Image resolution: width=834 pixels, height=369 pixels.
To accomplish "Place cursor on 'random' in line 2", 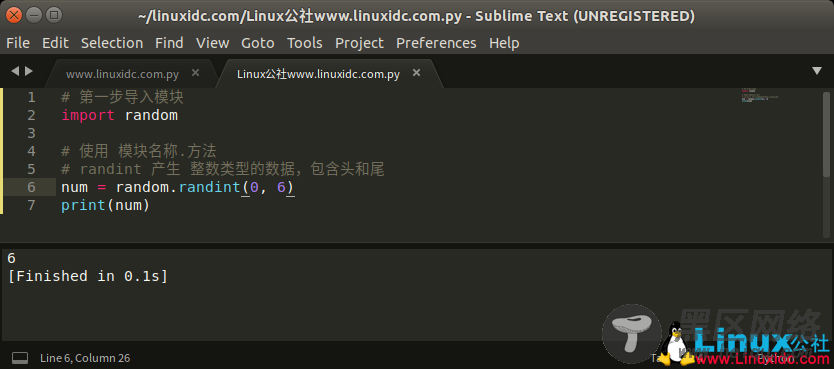I will coord(151,115).
